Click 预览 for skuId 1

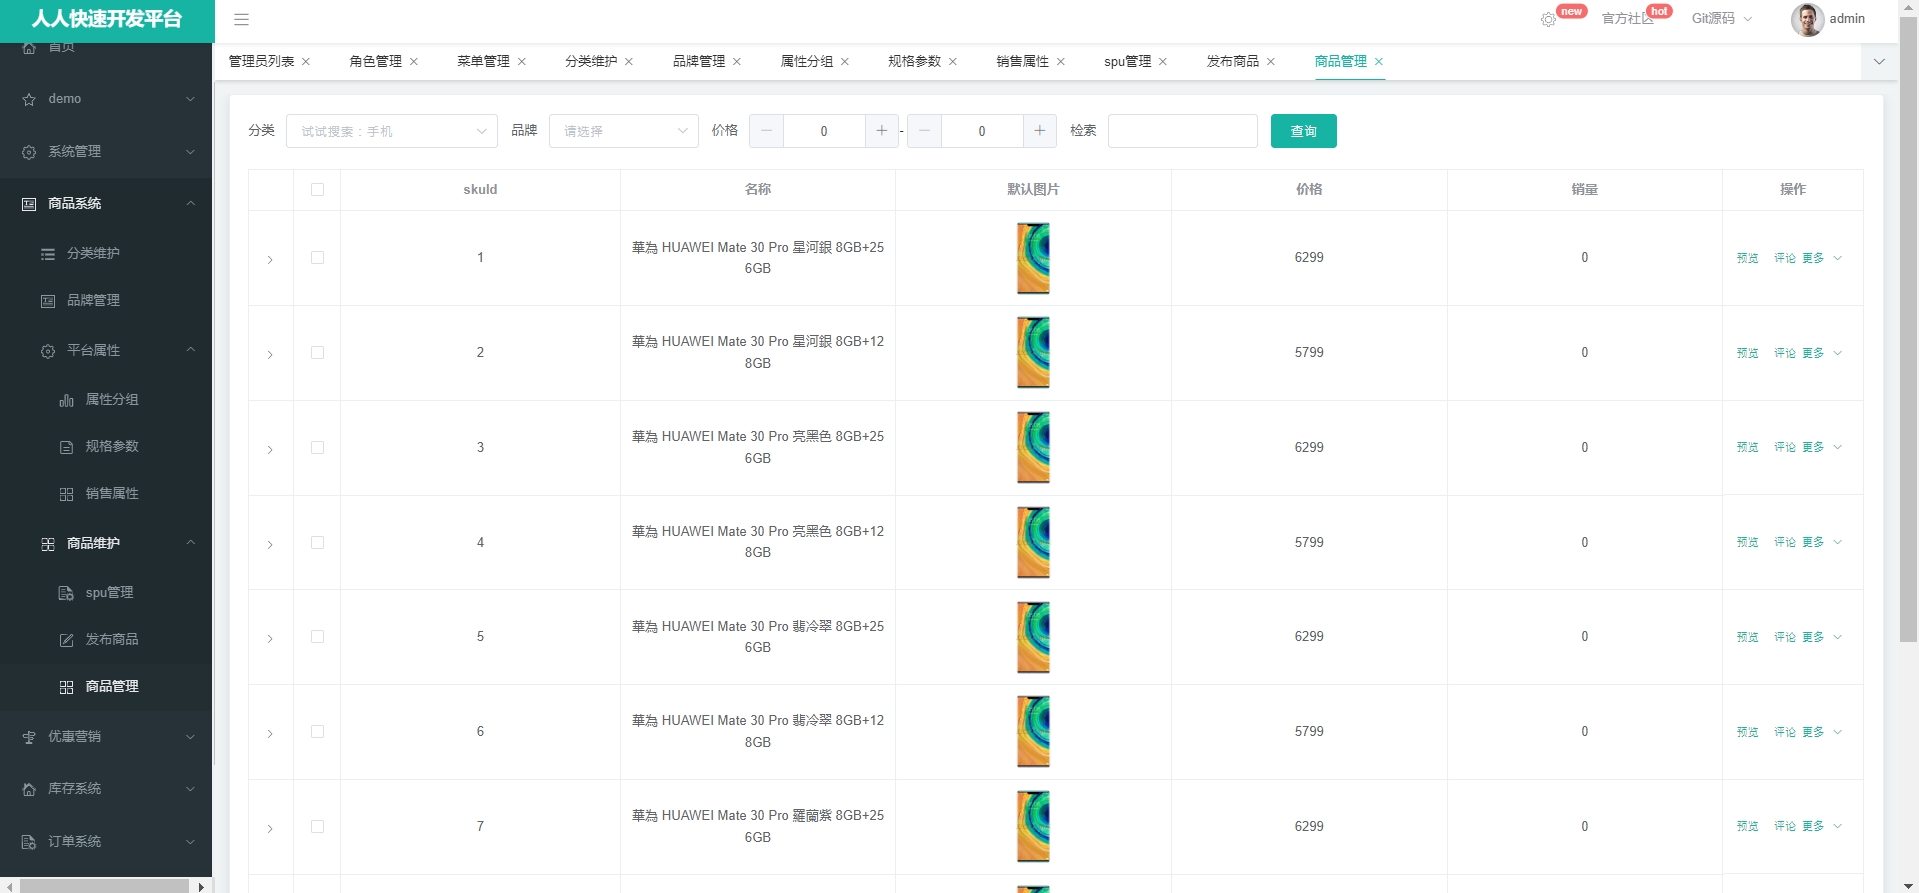(1748, 258)
